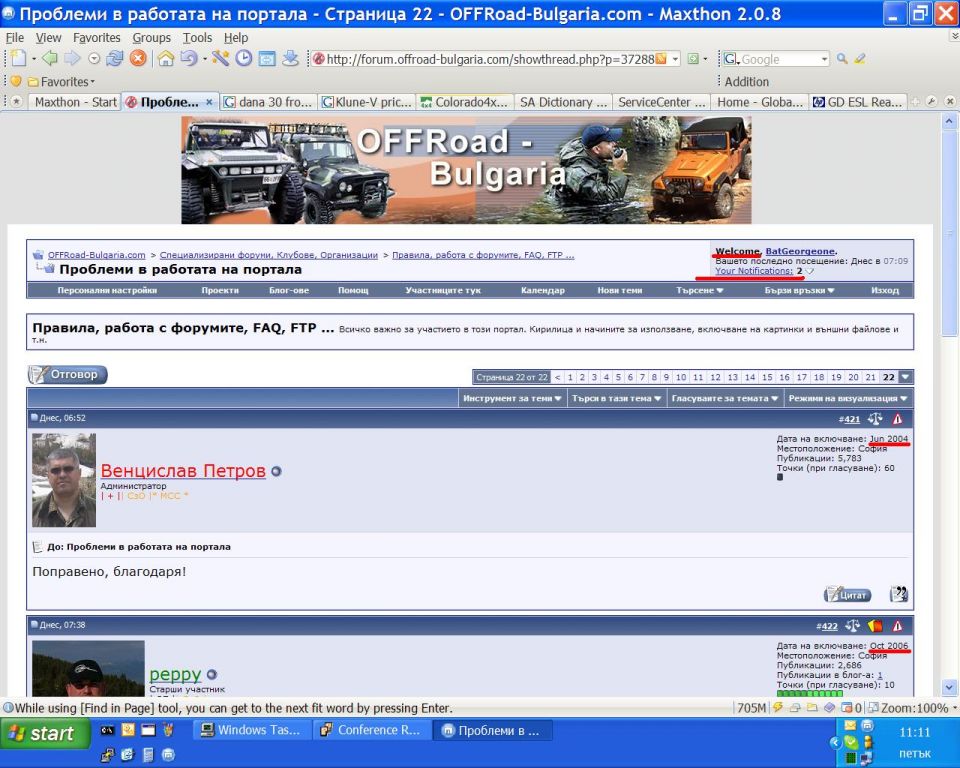The height and width of the screenshot is (768, 960).
Task: Click the magnifier search icon beside Google box
Action: 842,59
